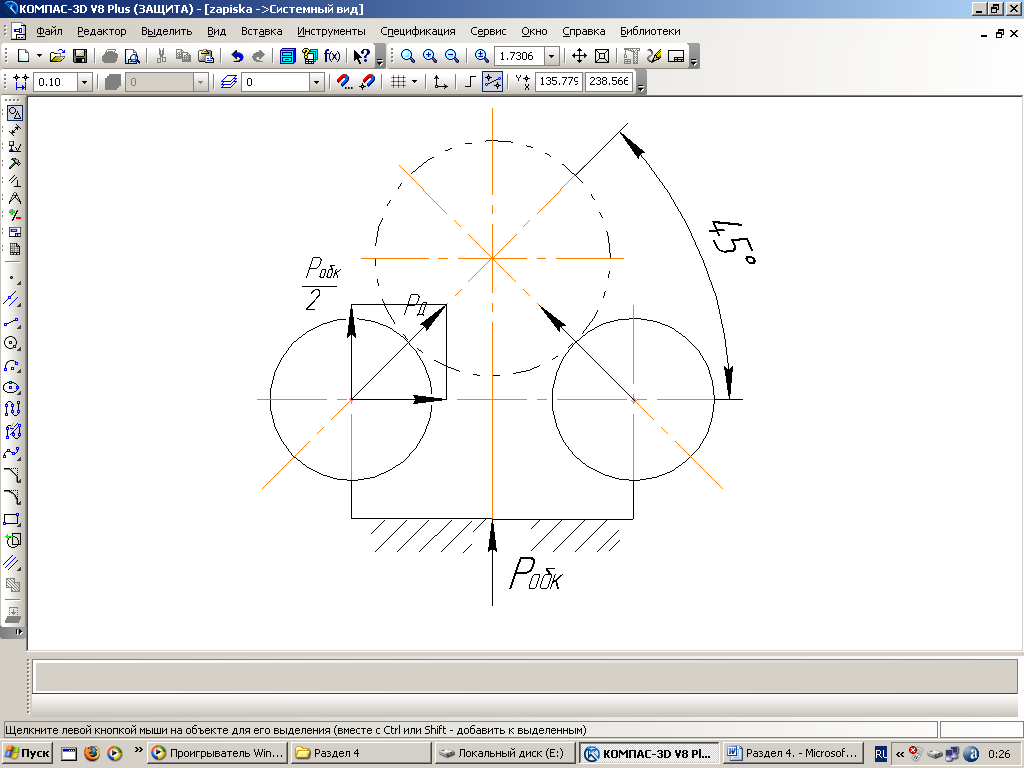Click the Zoom in magnifier icon
The height and width of the screenshot is (768, 1024).
[x=429, y=57]
